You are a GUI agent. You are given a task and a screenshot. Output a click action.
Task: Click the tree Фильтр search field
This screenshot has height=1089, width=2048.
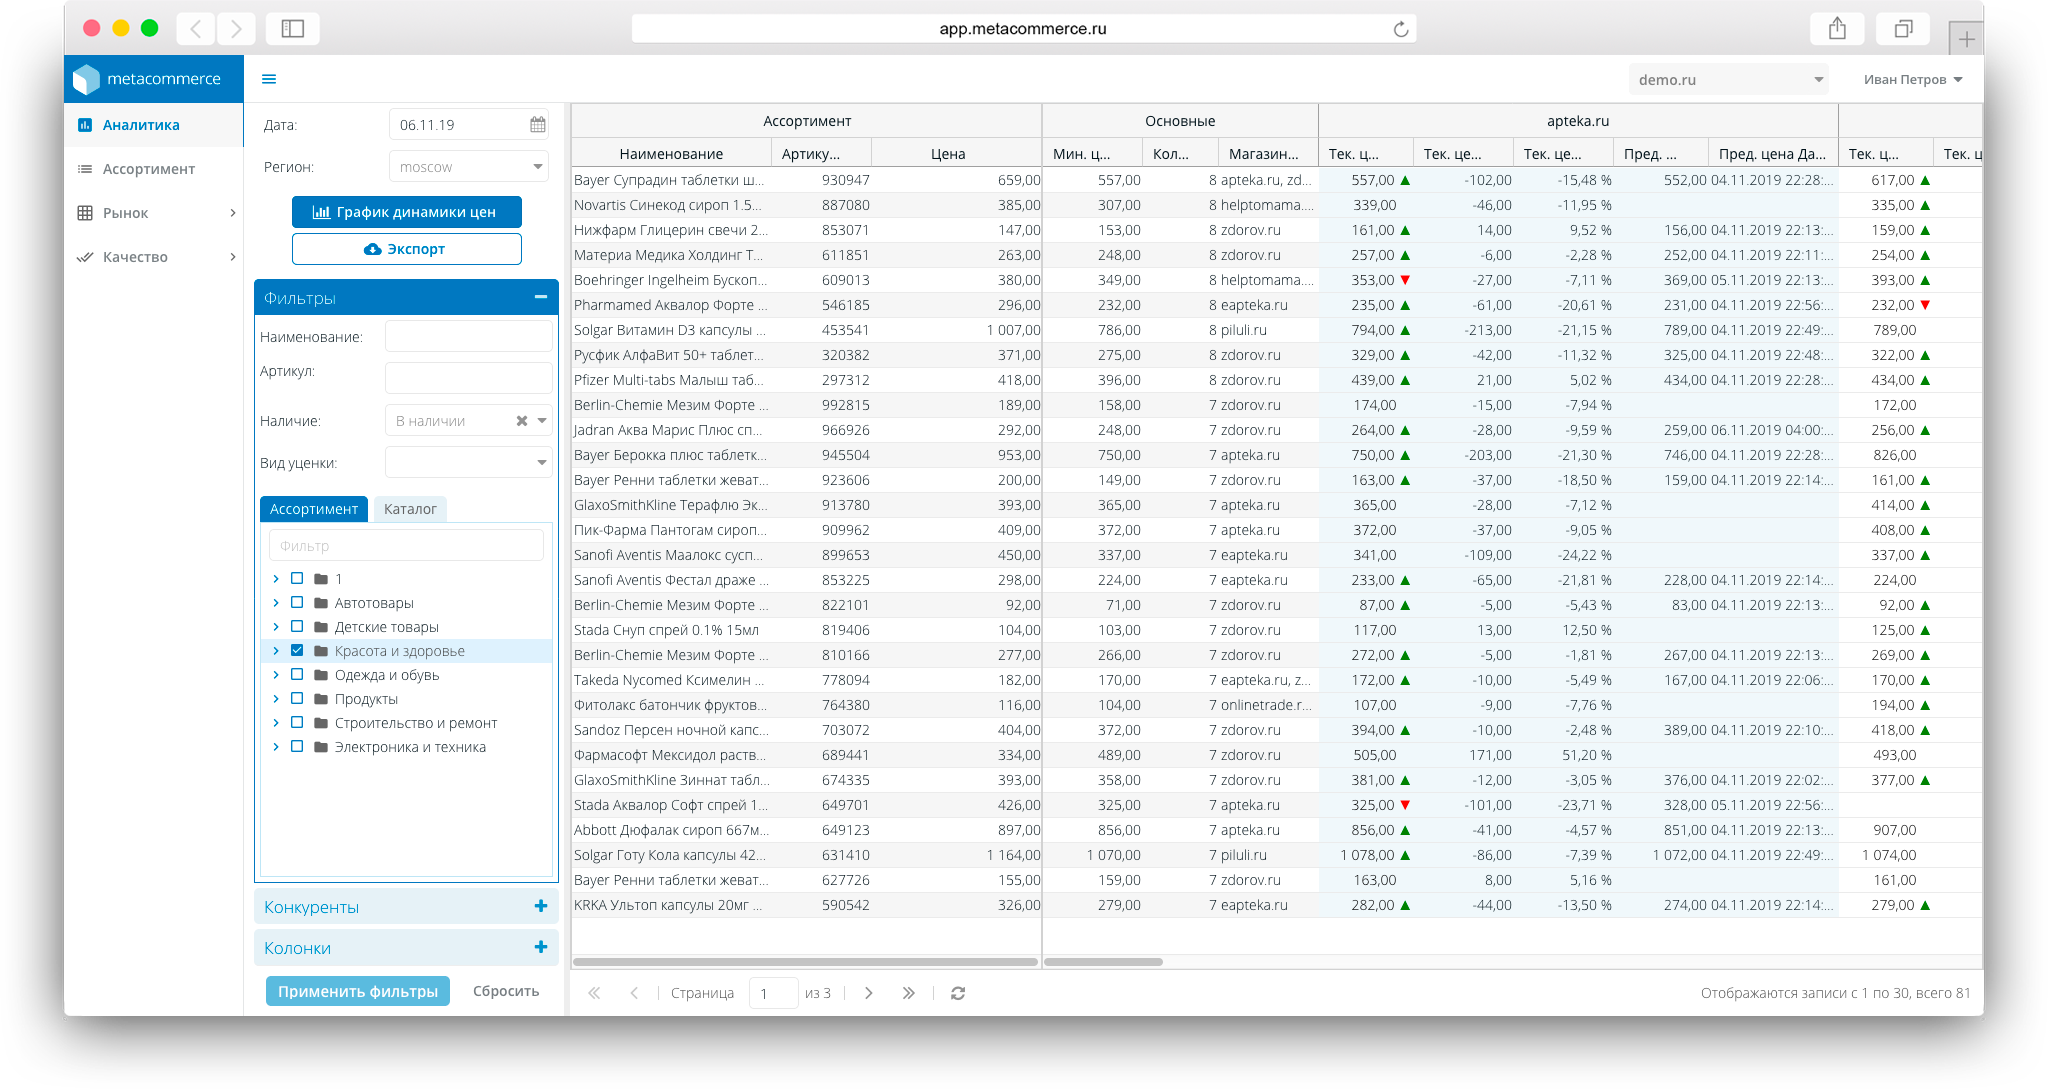[406, 546]
